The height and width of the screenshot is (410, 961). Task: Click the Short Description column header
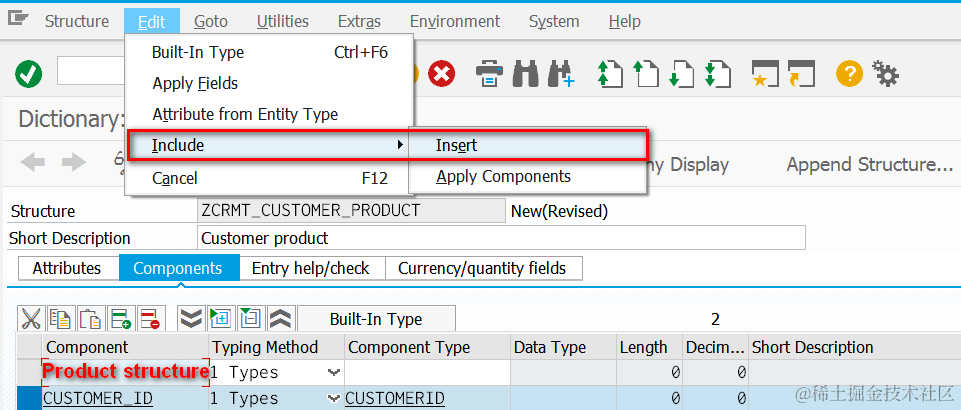pos(856,347)
